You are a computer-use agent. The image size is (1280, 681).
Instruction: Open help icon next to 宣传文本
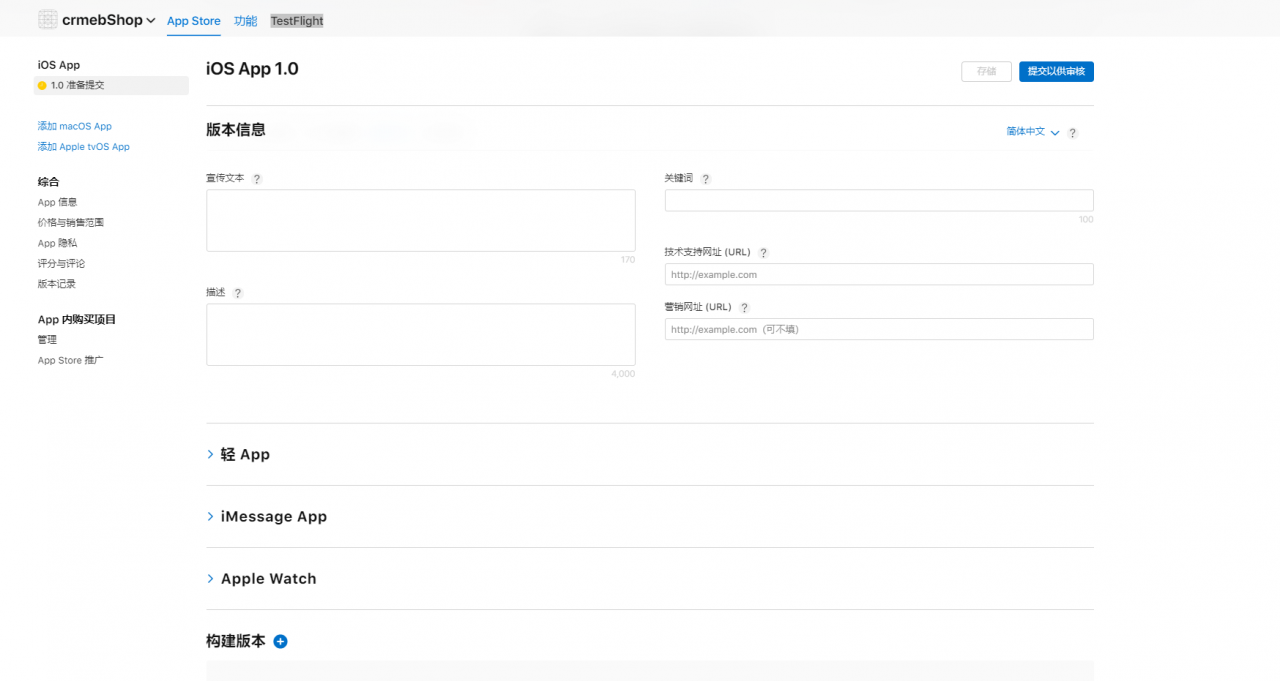(x=257, y=179)
